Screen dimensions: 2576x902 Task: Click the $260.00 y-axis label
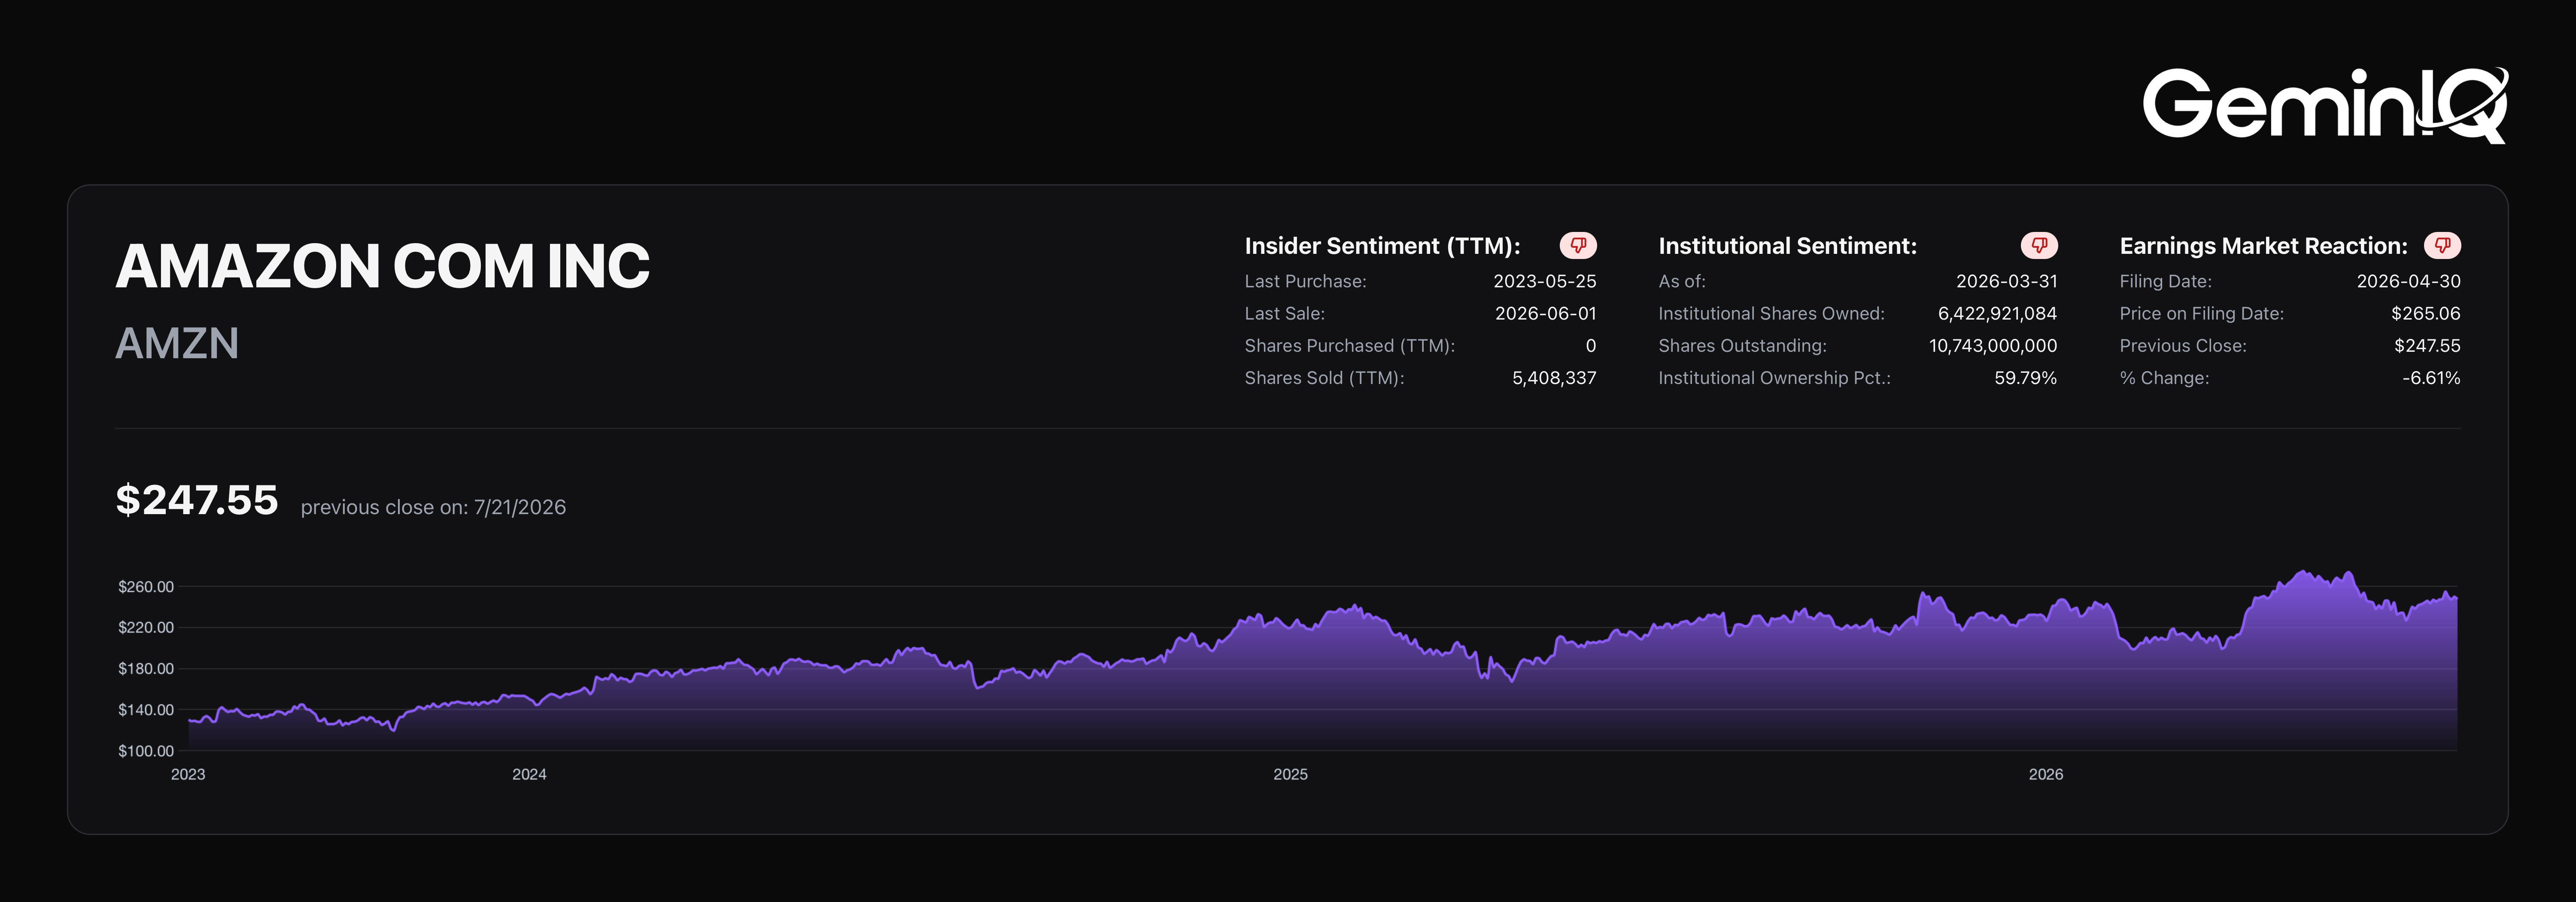146,587
